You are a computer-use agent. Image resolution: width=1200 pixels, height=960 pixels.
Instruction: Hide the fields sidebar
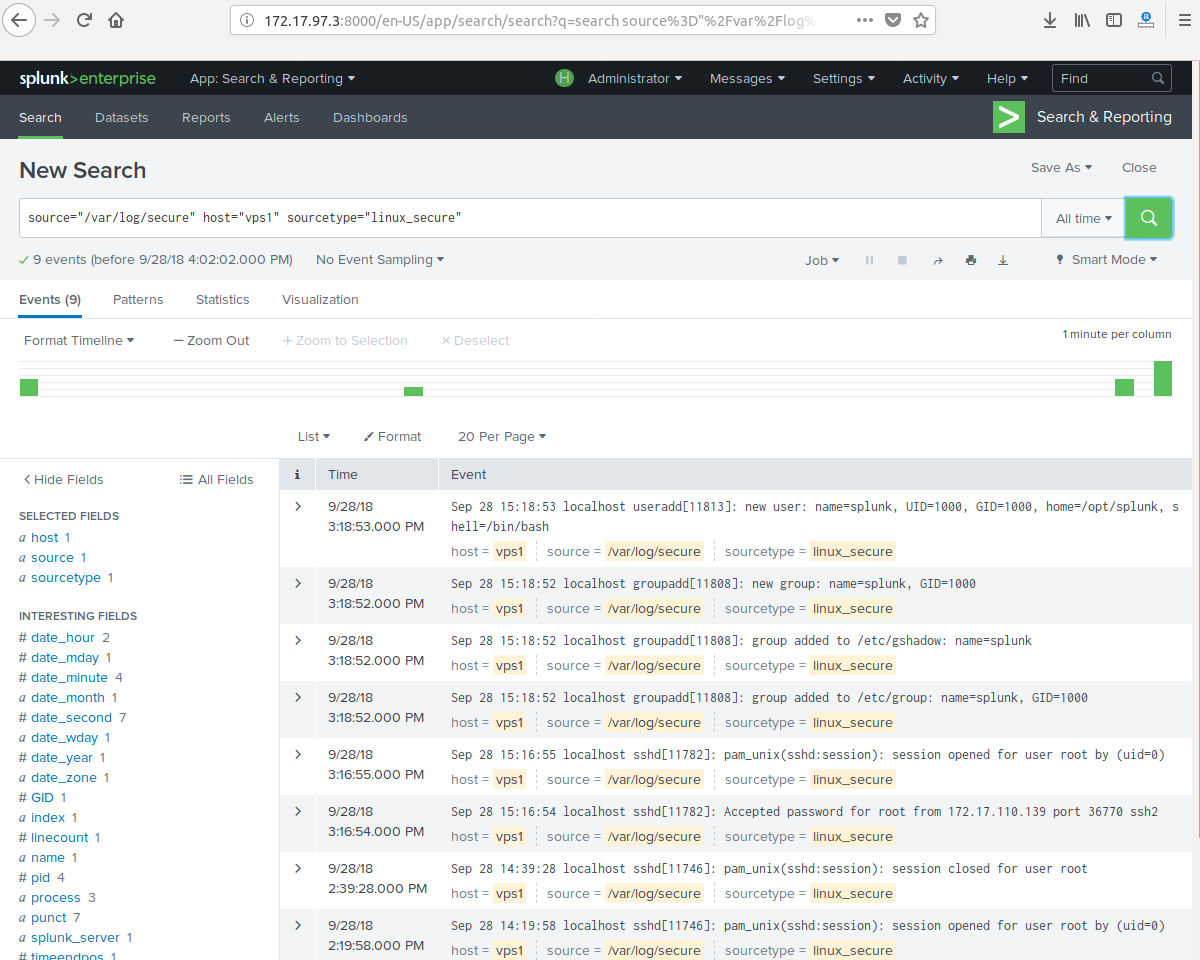point(62,480)
